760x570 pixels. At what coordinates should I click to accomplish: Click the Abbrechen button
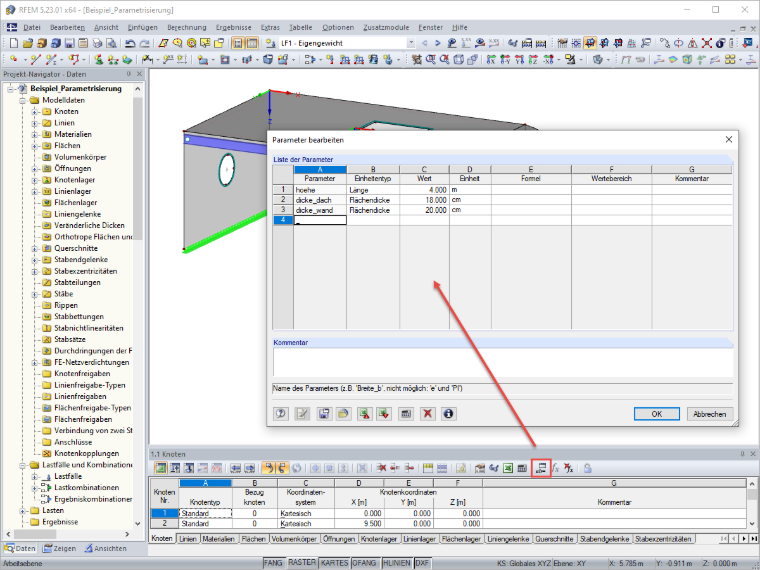pos(709,414)
